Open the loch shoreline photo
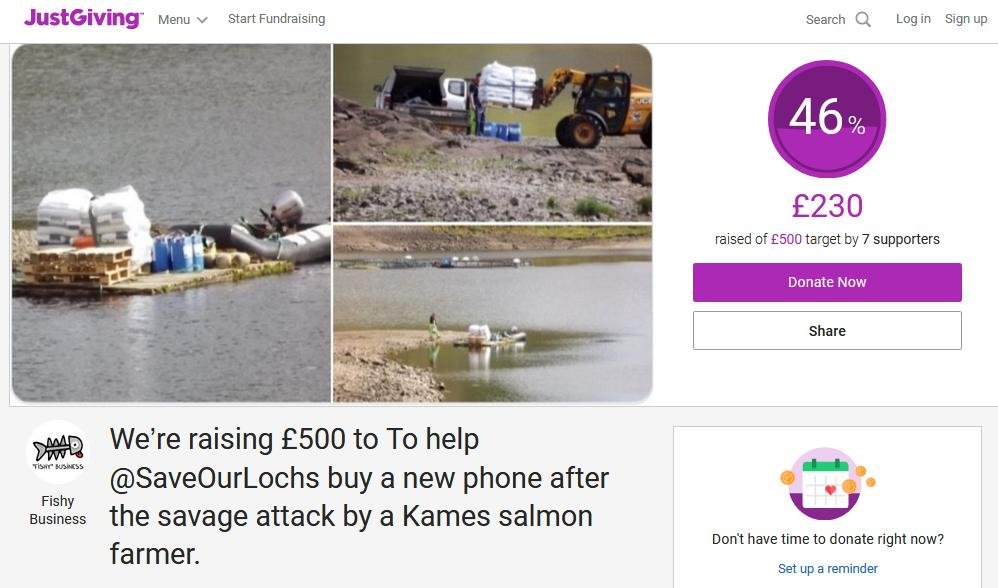 (492, 313)
